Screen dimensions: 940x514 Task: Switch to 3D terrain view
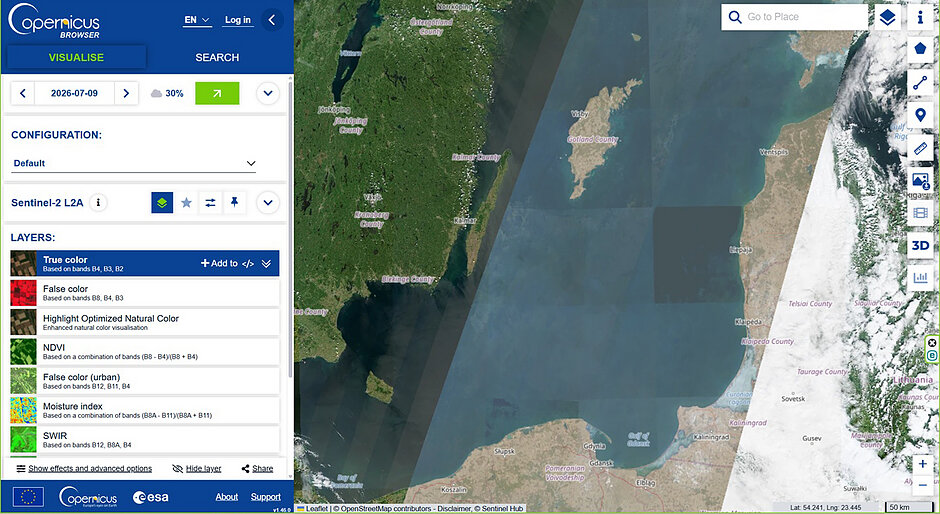(x=920, y=245)
